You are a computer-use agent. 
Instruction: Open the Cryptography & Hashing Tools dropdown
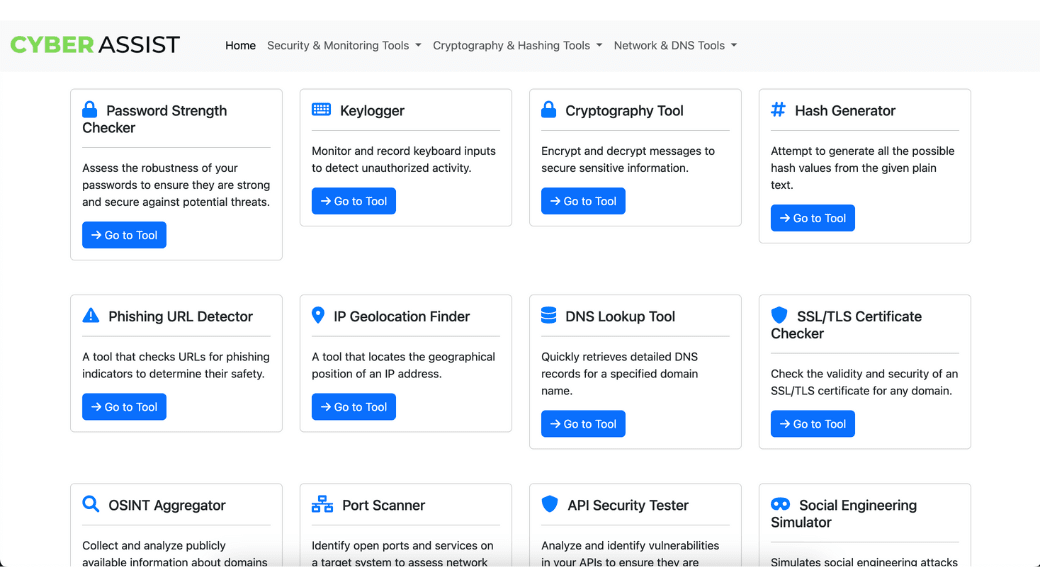pyautogui.click(x=517, y=46)
